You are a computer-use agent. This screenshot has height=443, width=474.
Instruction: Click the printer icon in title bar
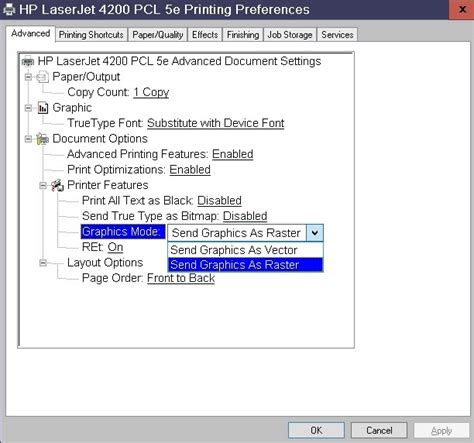9,9
